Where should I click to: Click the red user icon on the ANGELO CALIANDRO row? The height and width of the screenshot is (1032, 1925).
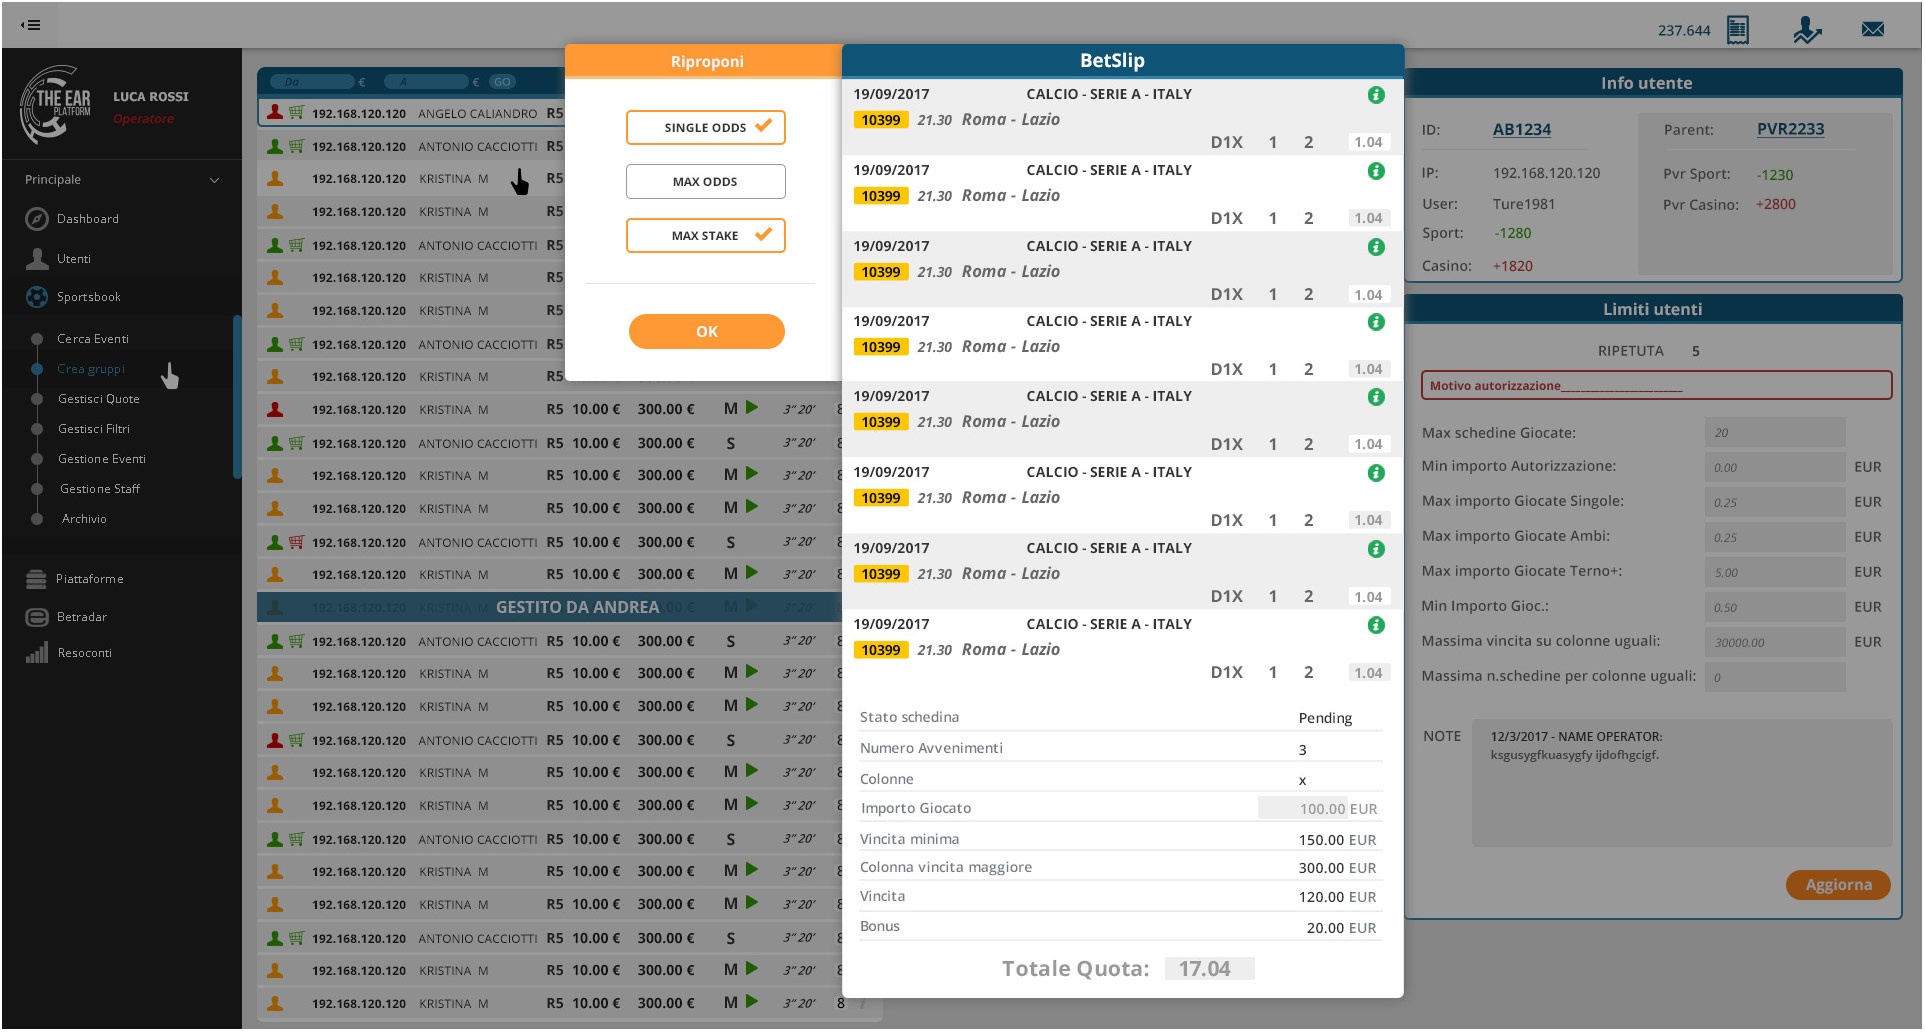[275, 112]
